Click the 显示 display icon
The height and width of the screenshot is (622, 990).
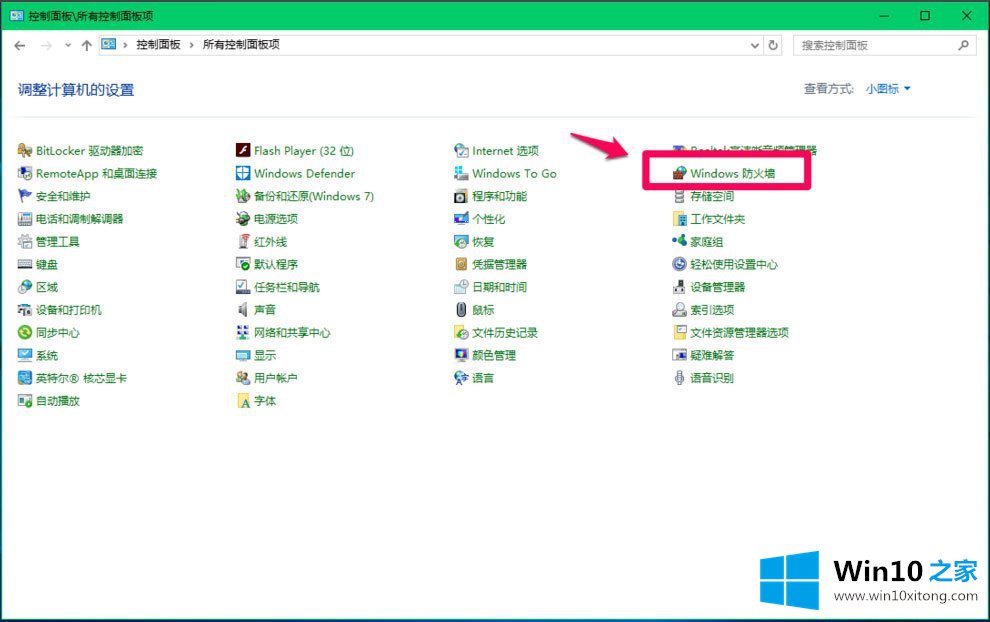coord(243,355)
